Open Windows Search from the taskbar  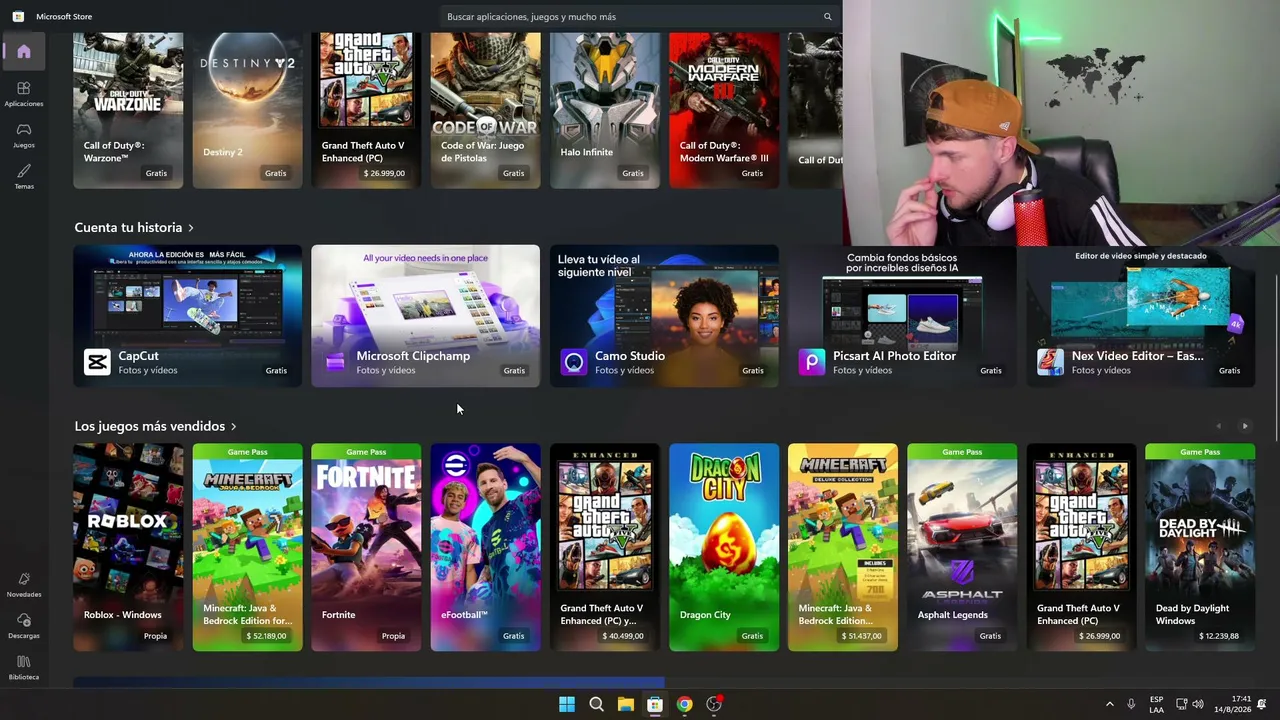[x=596, y=704]
